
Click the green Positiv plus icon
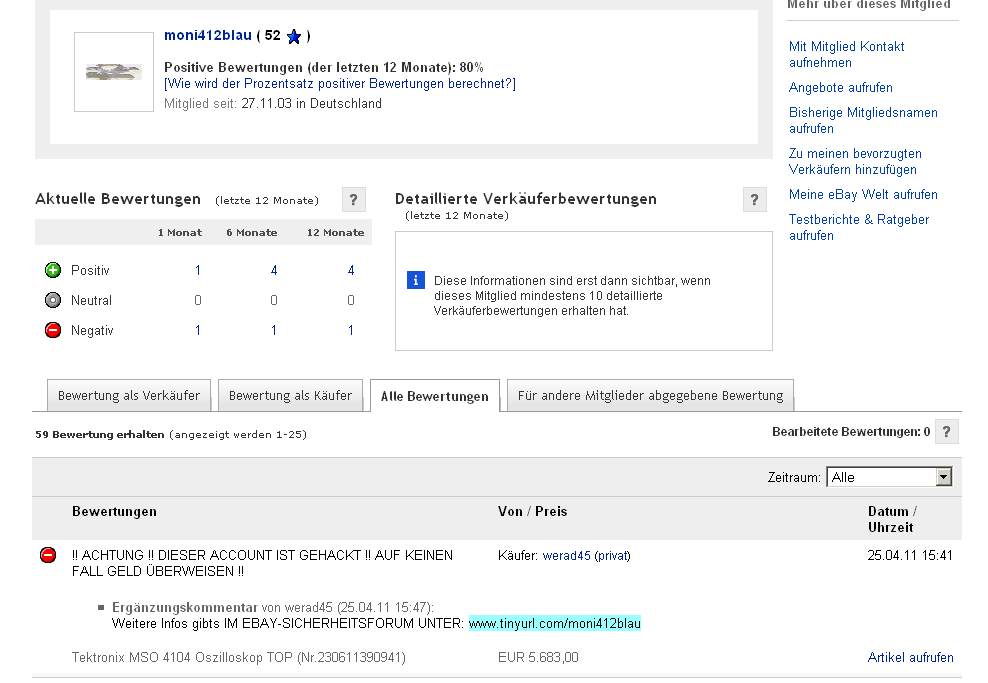point(53,270)
